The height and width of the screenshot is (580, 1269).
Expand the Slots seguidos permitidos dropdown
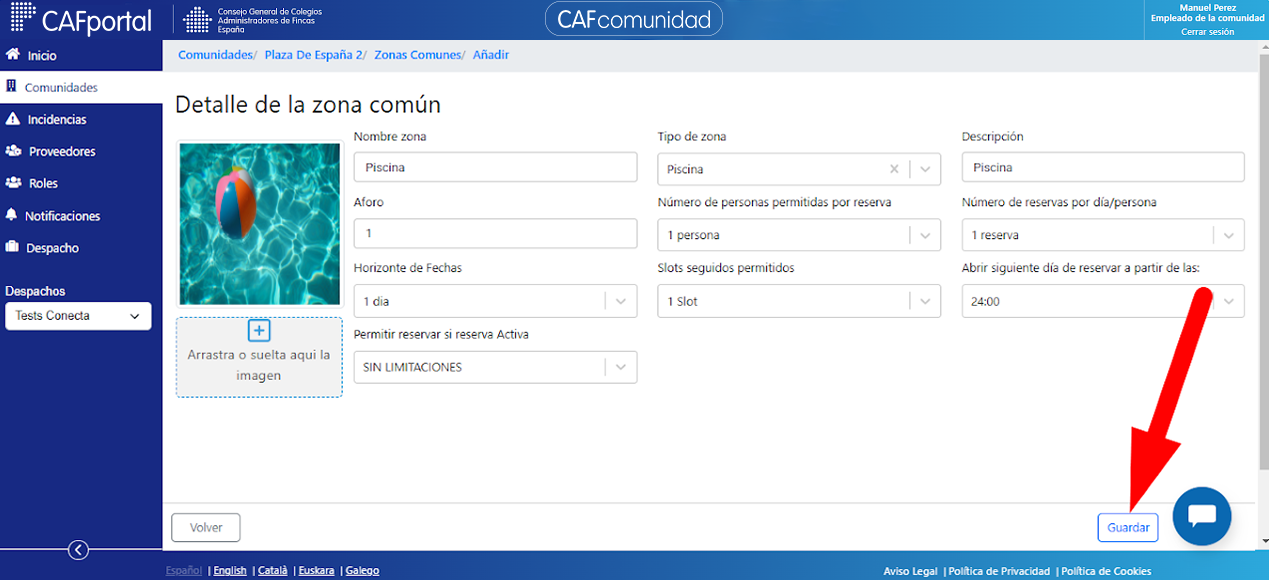point(925,301)
